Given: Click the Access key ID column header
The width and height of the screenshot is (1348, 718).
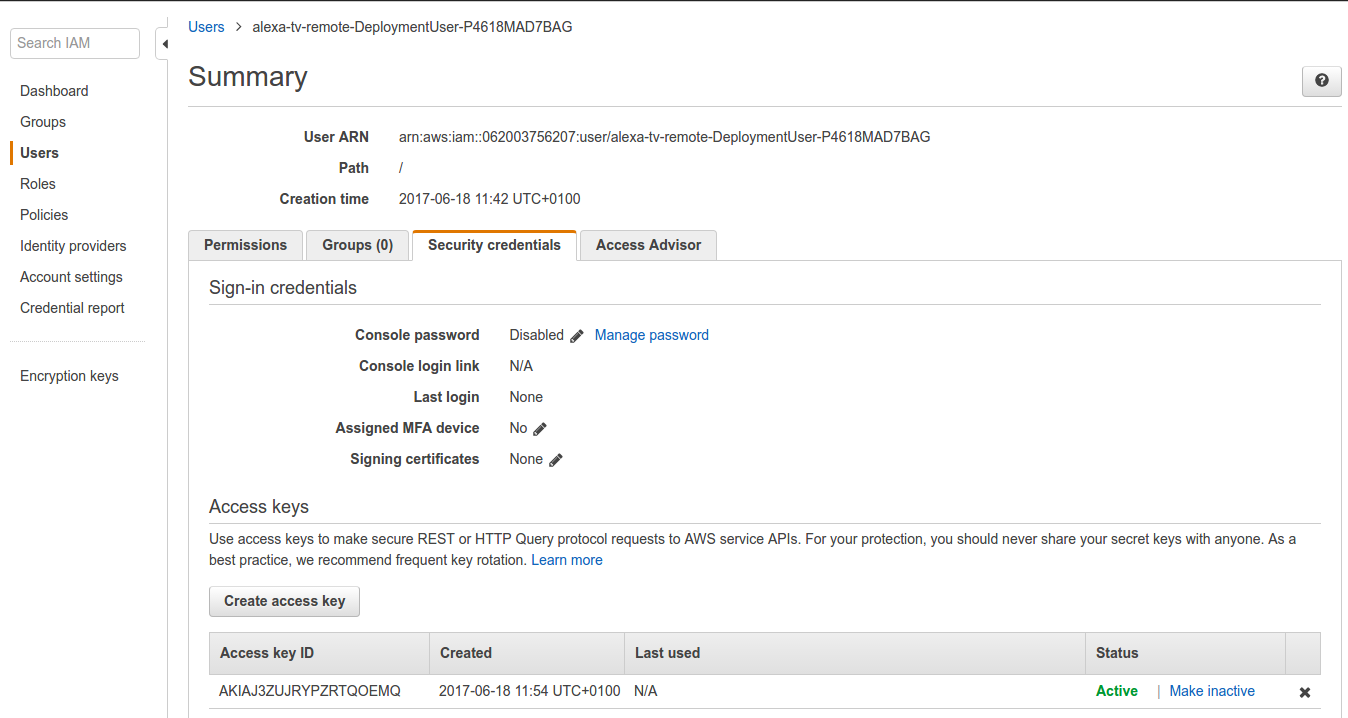Looking at the screenshot, I should tap(319, 653).
